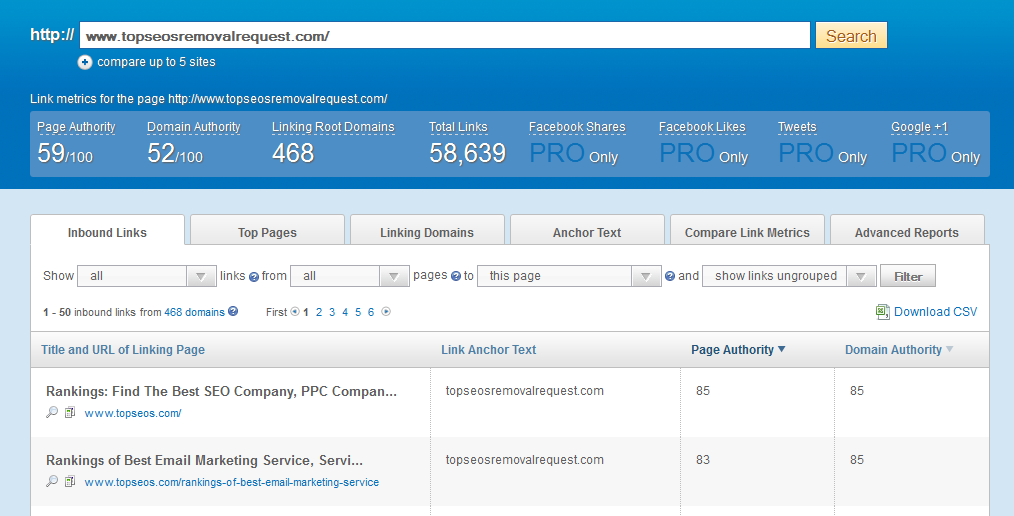Click 'Rankings of Best Email Marketing Service' title
This screenshot has width=1014, height=516.
tap(204, 460)
